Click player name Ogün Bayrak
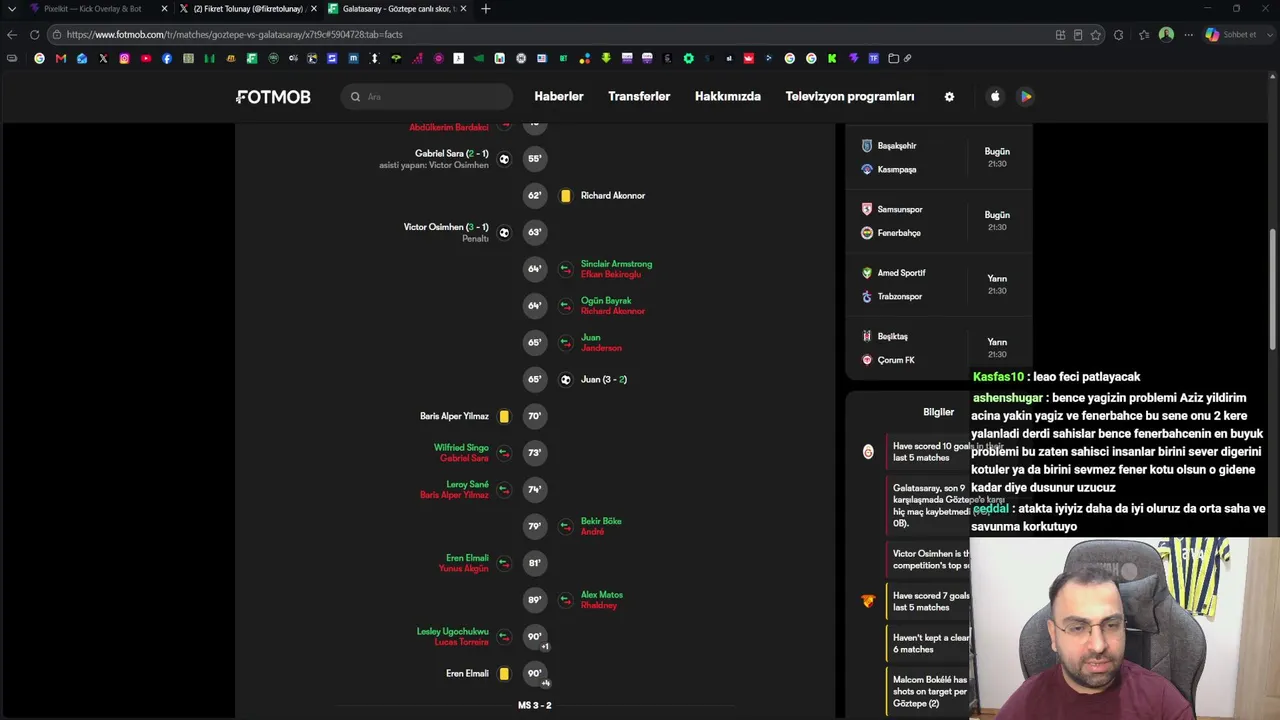 606,301
